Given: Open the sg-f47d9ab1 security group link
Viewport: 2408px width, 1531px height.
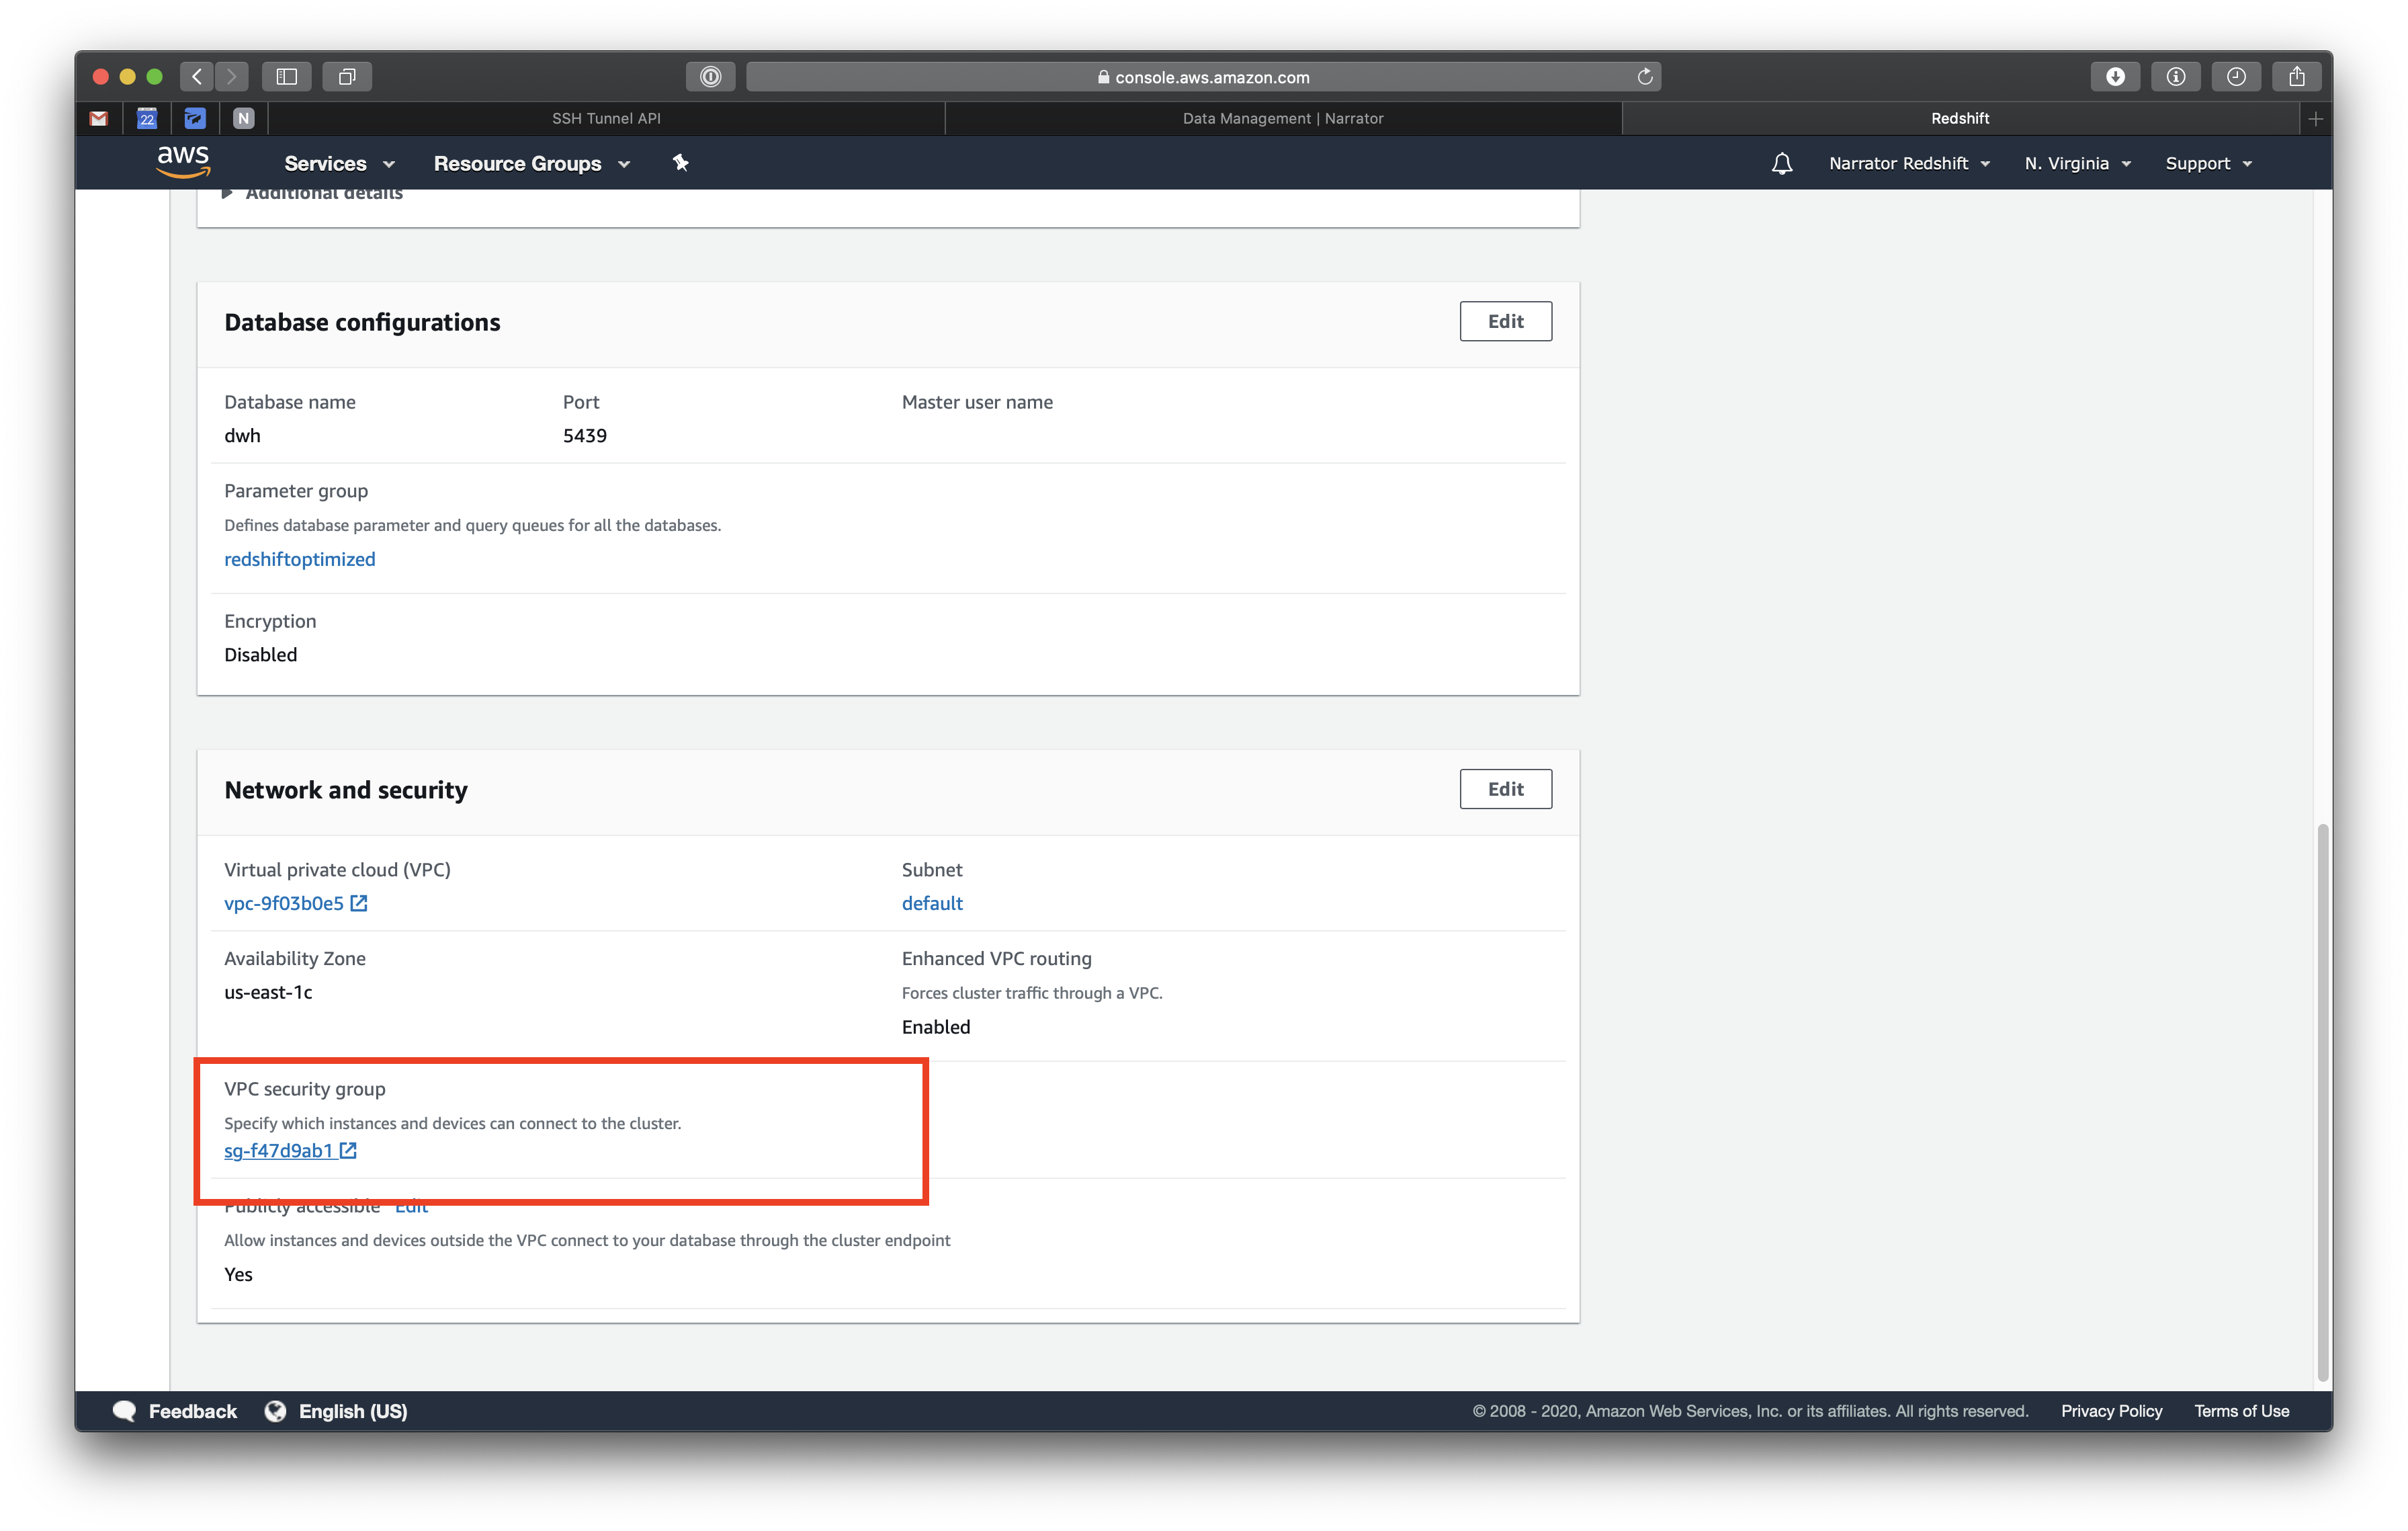Looking at the screenshot, I should pyautogui.click(x=278, y=1150).
